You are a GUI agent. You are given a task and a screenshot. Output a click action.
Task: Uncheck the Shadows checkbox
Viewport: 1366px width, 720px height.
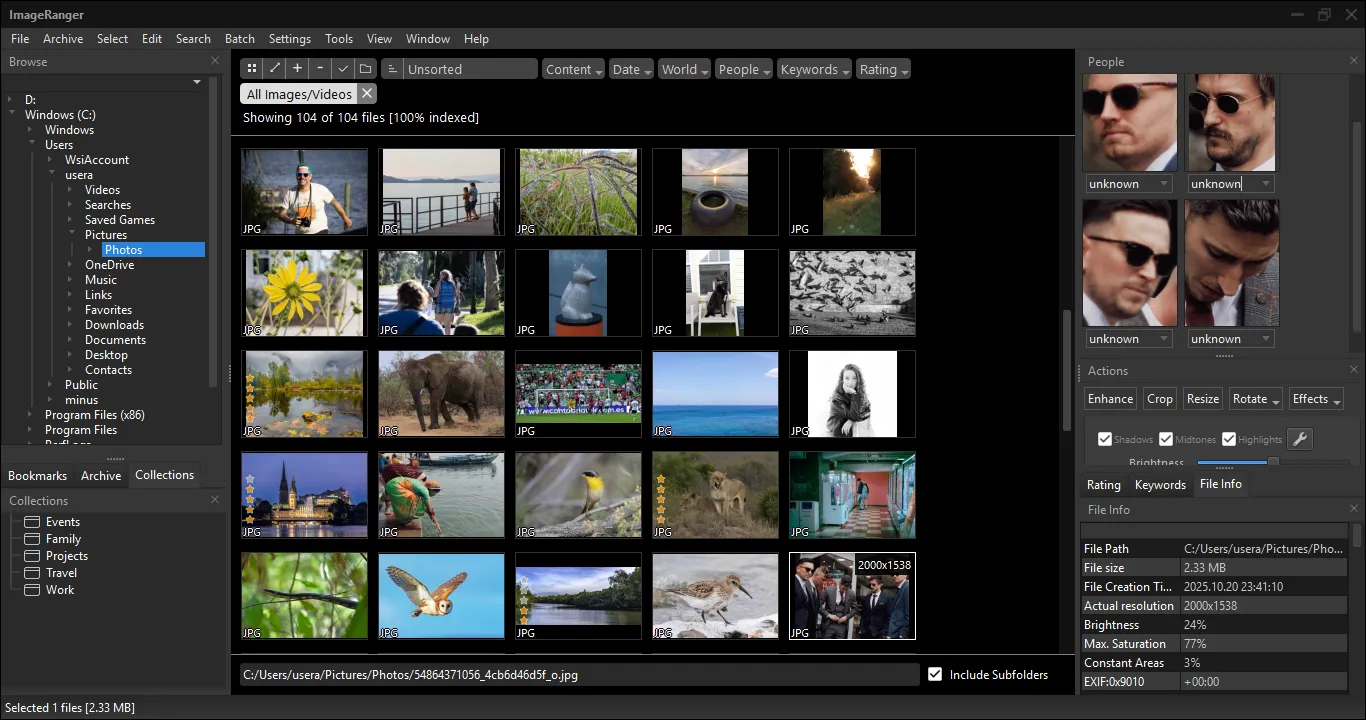[1105, 439]
